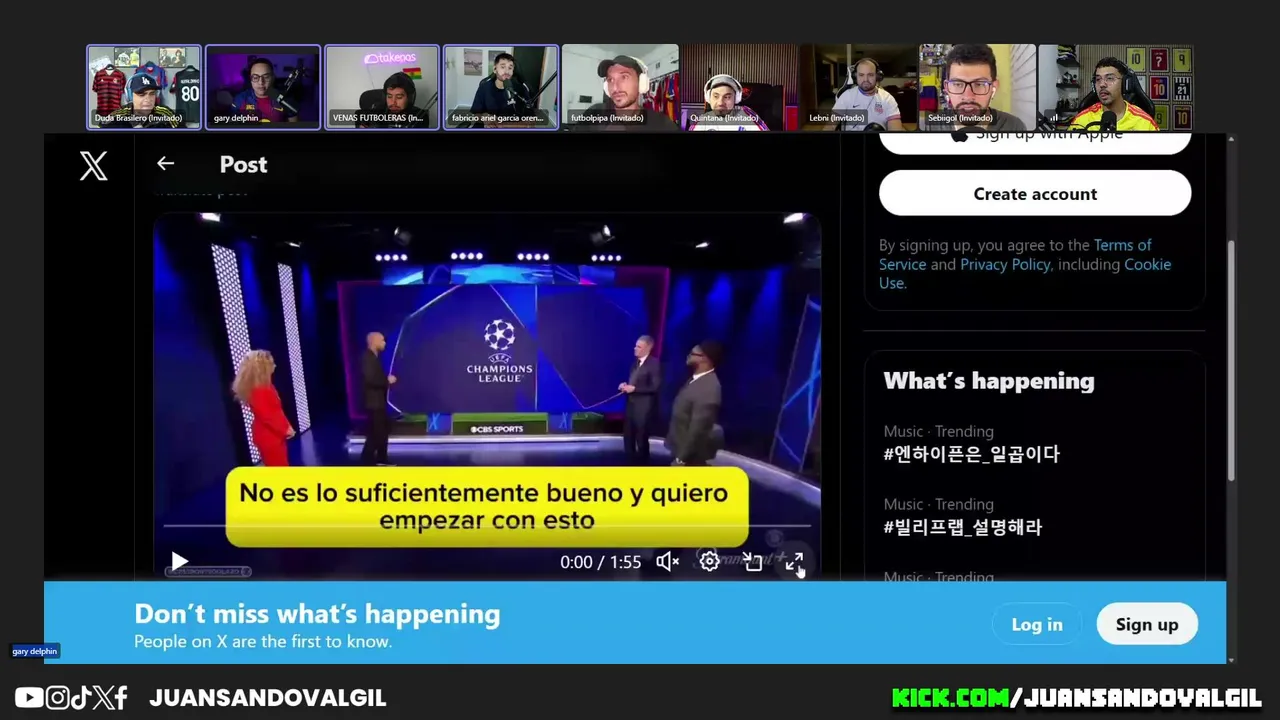Click People on X are the first to know
This screenshot has height=720, width=1280.
[x=263, y=642]
